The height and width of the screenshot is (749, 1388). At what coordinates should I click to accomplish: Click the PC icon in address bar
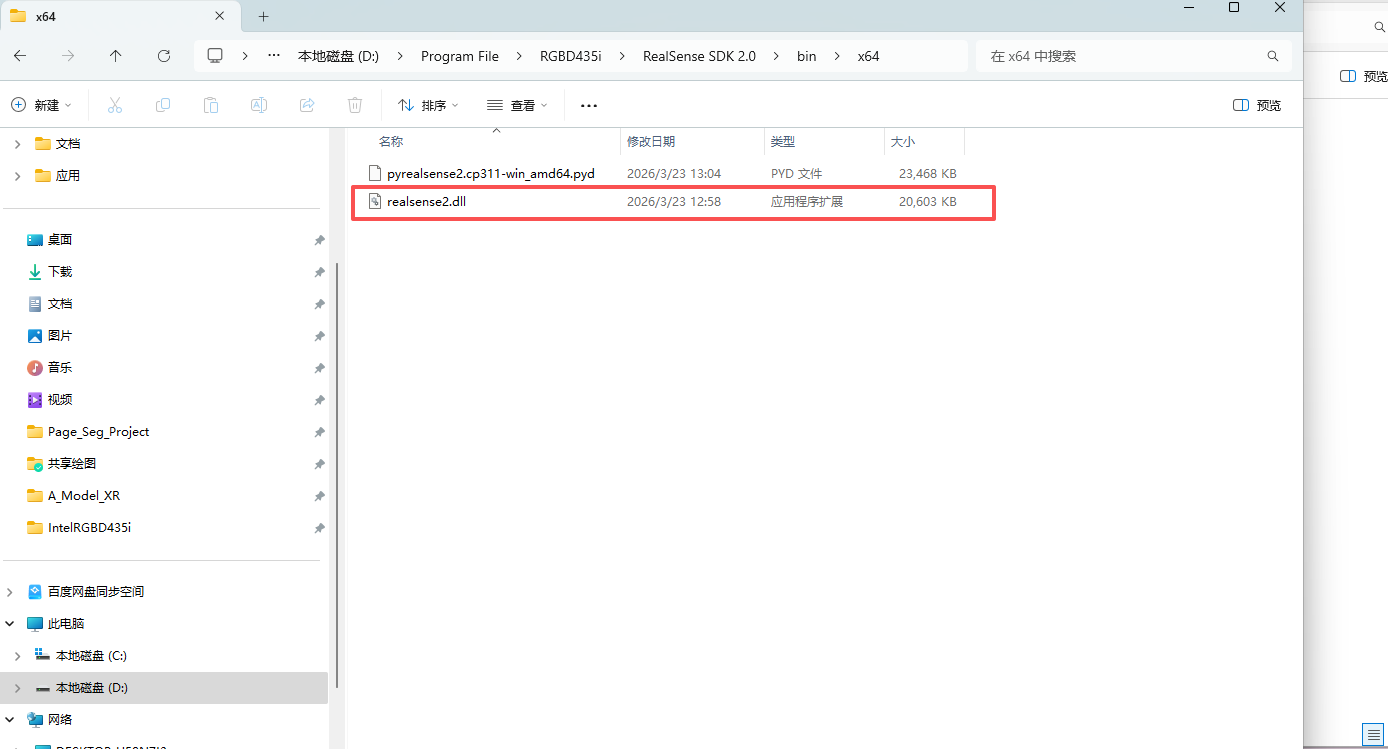pyautogui.click(x=215, y=56)
